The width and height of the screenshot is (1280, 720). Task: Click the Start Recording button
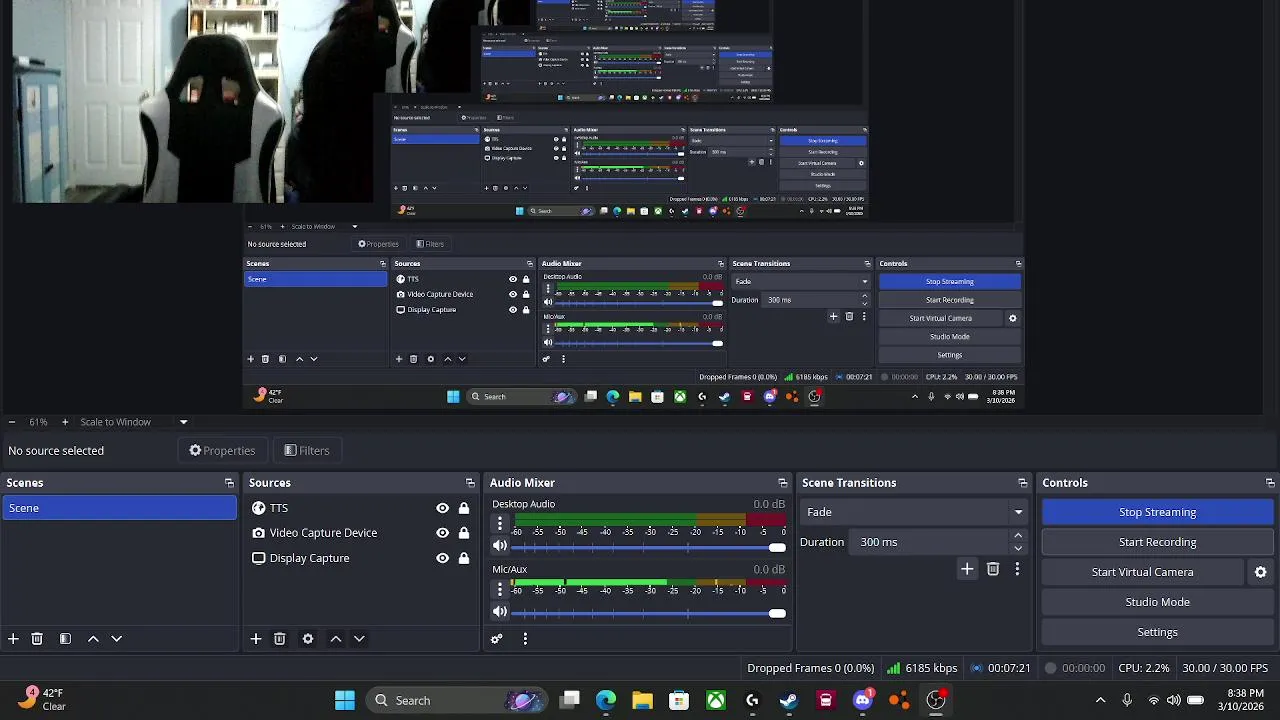point(1157,542)
